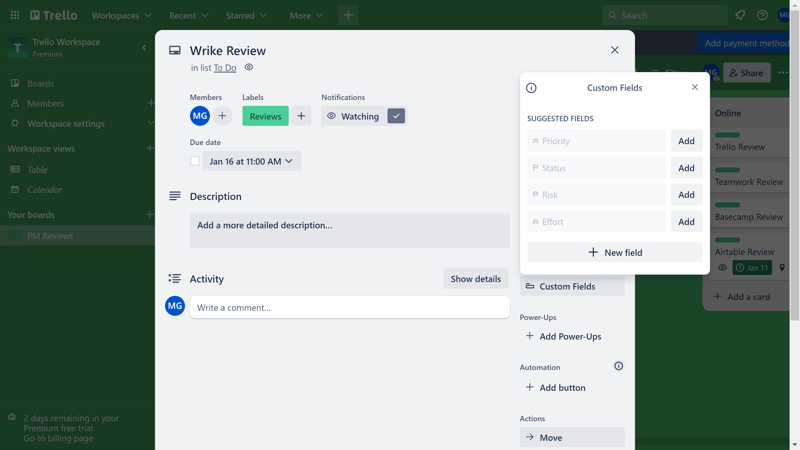Click the create plus button in top bar

(x=348, y=15)
